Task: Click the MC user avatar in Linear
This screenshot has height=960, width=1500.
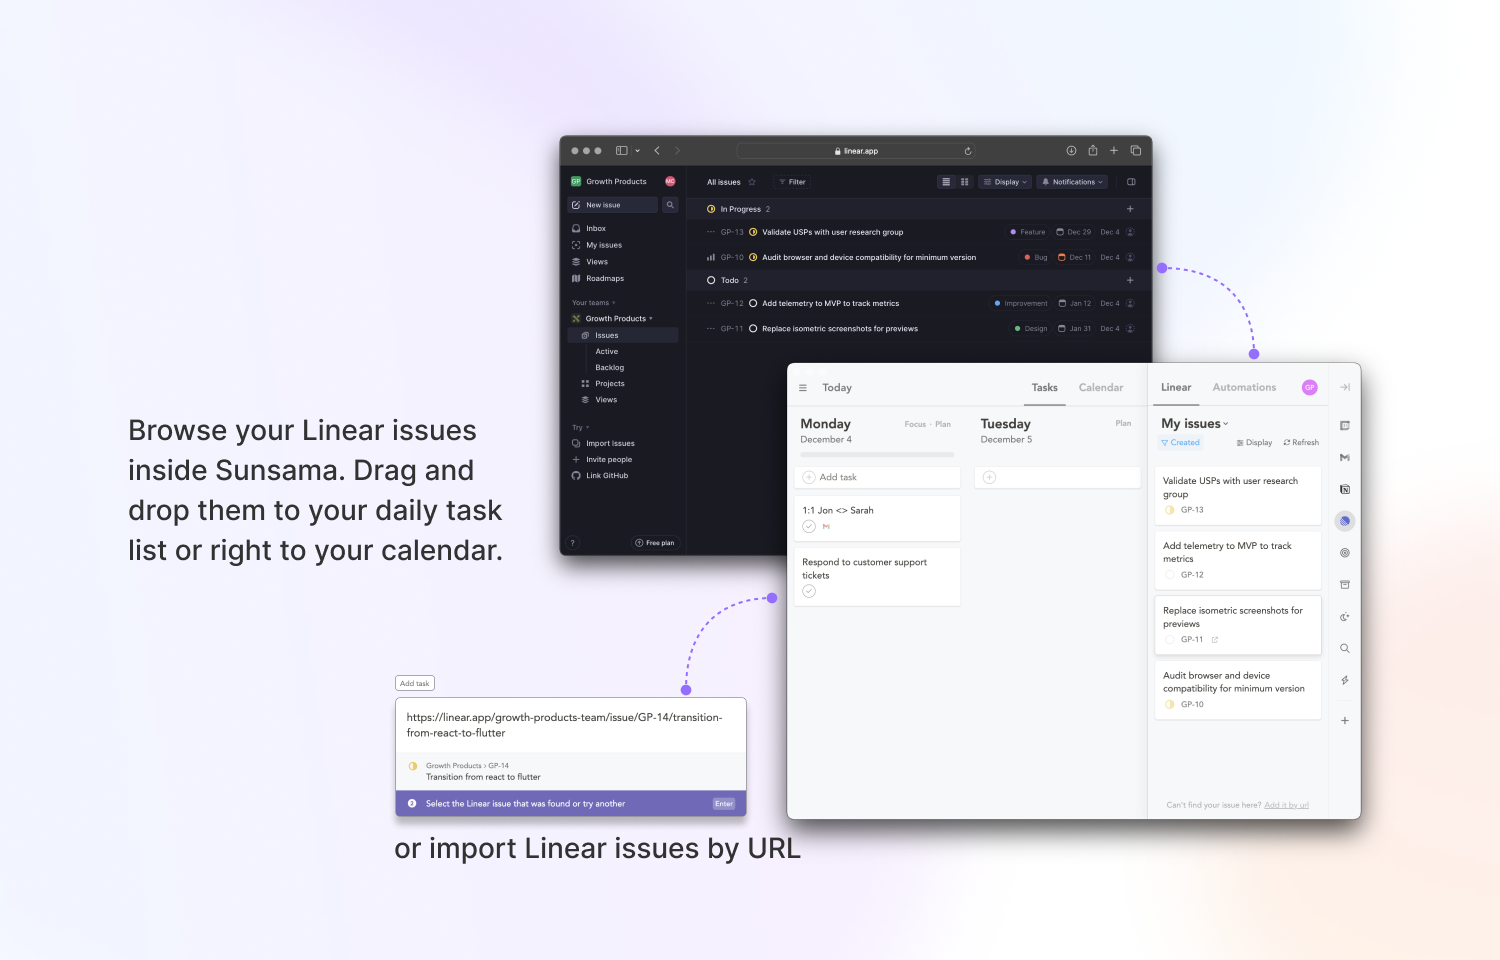Action: click(670, 181)
